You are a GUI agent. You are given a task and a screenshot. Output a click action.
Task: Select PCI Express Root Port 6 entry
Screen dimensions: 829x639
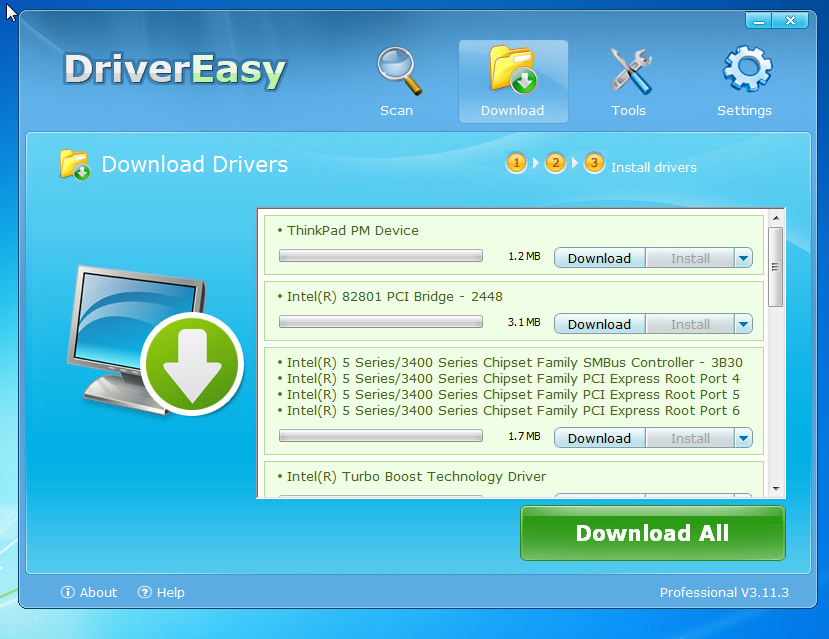coord(513,411)
